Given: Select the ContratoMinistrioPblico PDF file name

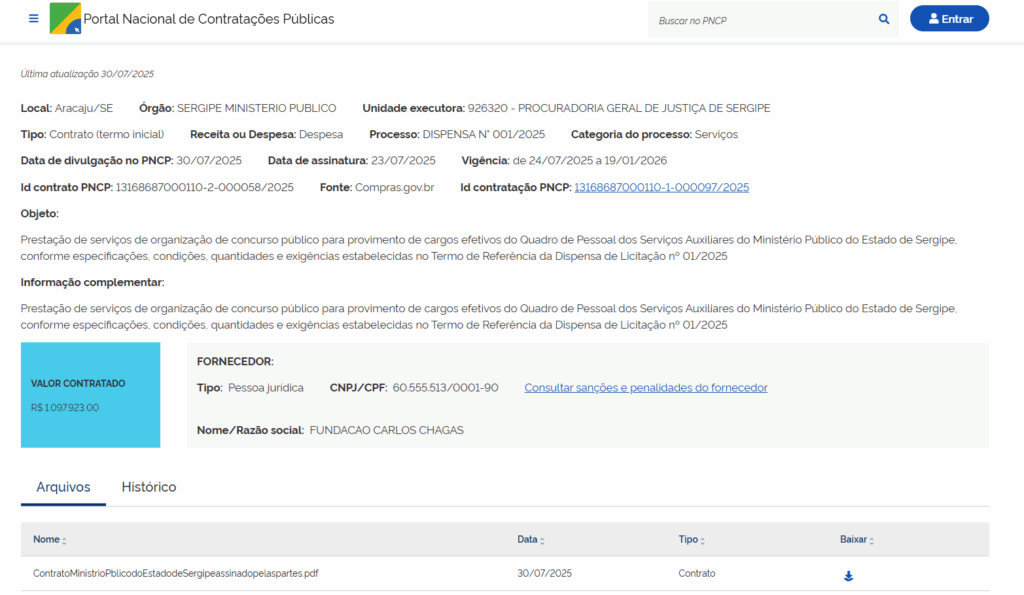Looking at the screenshot, I should pyautogui.click(x=176, y=574).
